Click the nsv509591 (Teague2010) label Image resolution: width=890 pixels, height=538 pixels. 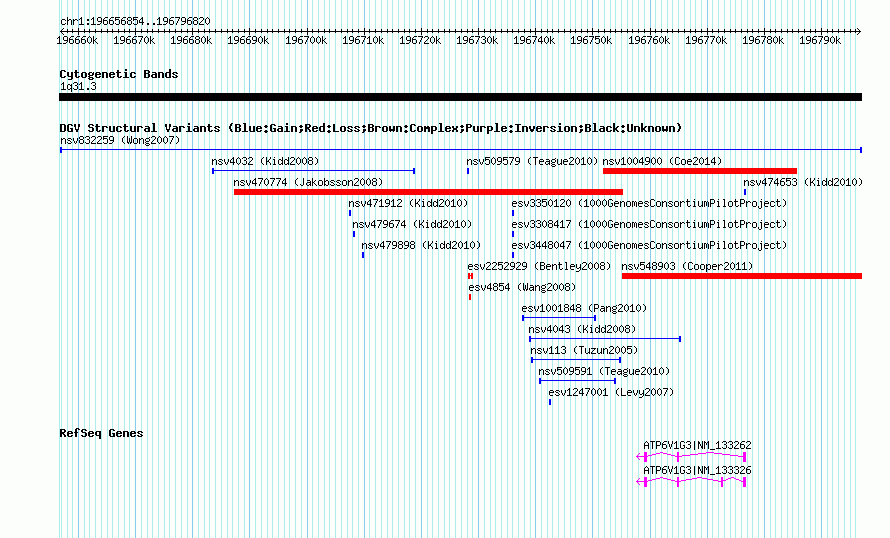pyautogui.click(x=604, y=371)
